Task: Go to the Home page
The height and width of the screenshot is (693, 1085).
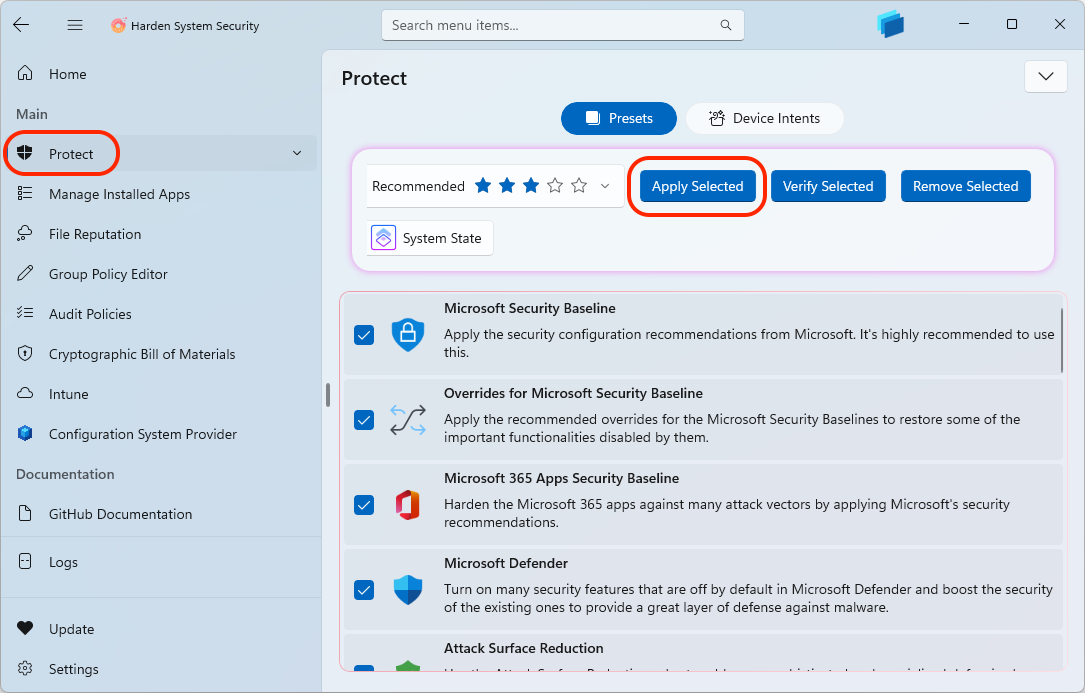Action: [x=161, y=73]
